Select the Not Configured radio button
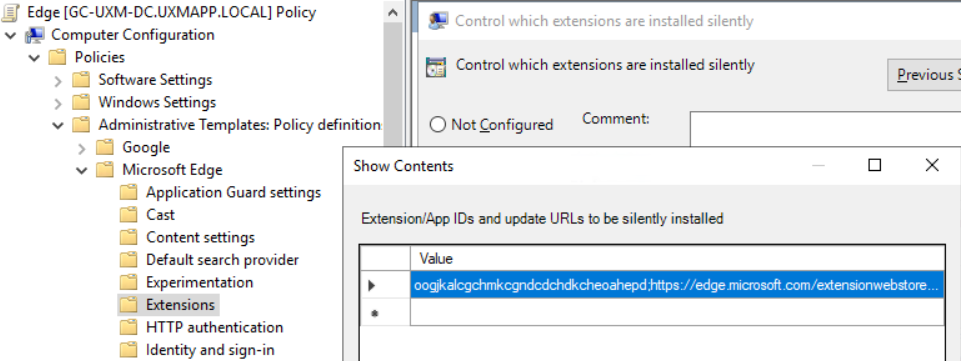 437,125
